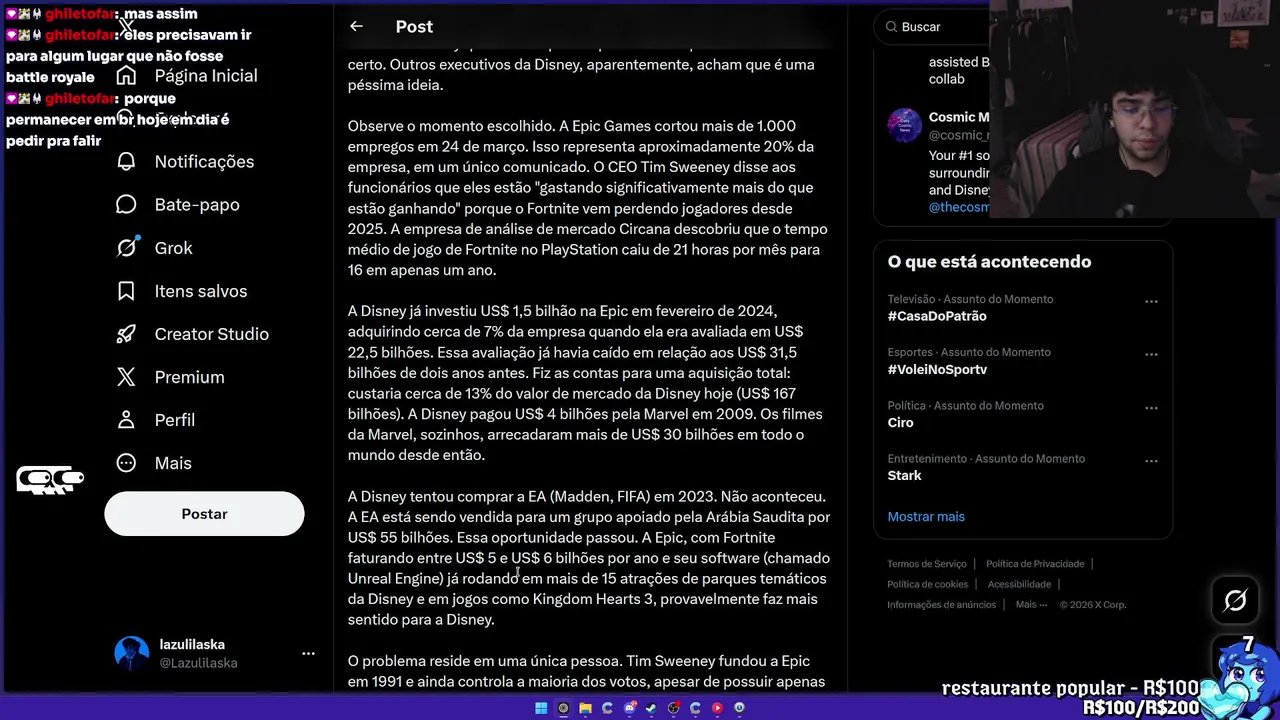Image resolution: width=1280 pixels, height=720 pixels.
Task: Go to Notificações
Action: pyautogui.click(x=204, y=161)
